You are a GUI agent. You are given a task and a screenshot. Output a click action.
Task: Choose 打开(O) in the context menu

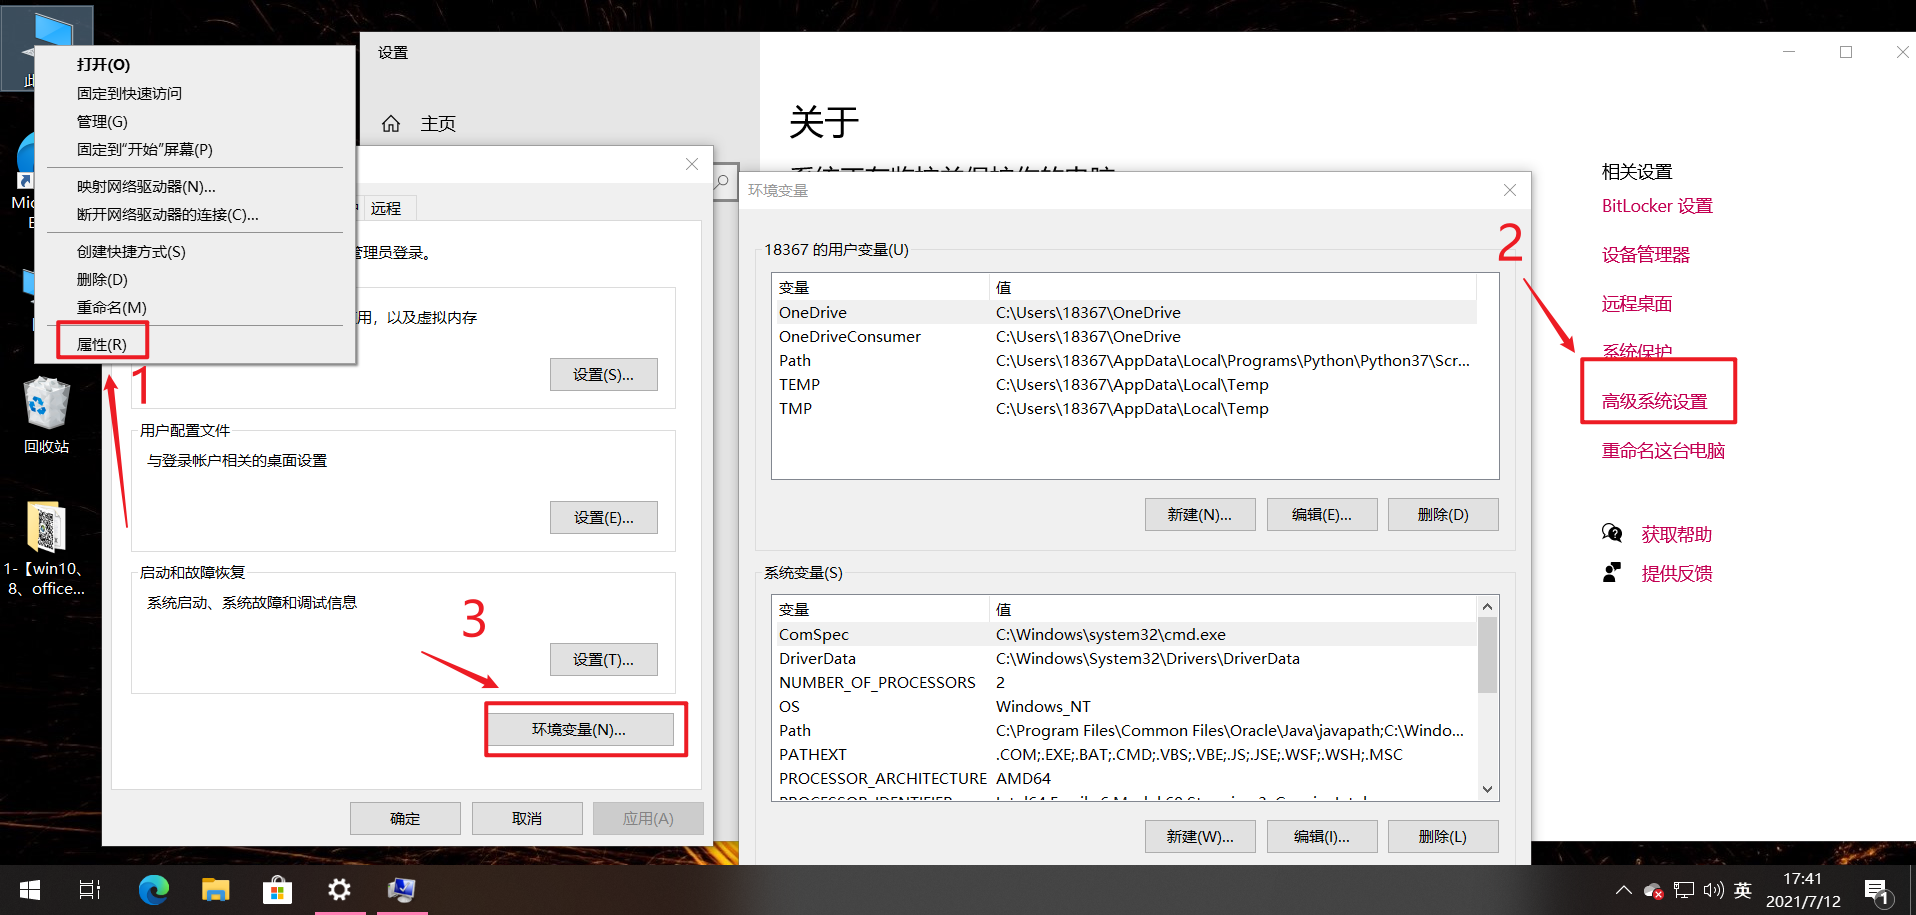(x=195, y=64)
